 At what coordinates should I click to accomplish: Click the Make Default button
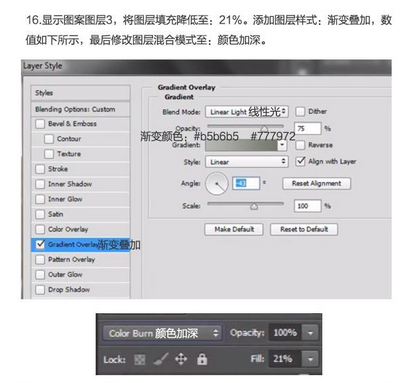[234, 229]
